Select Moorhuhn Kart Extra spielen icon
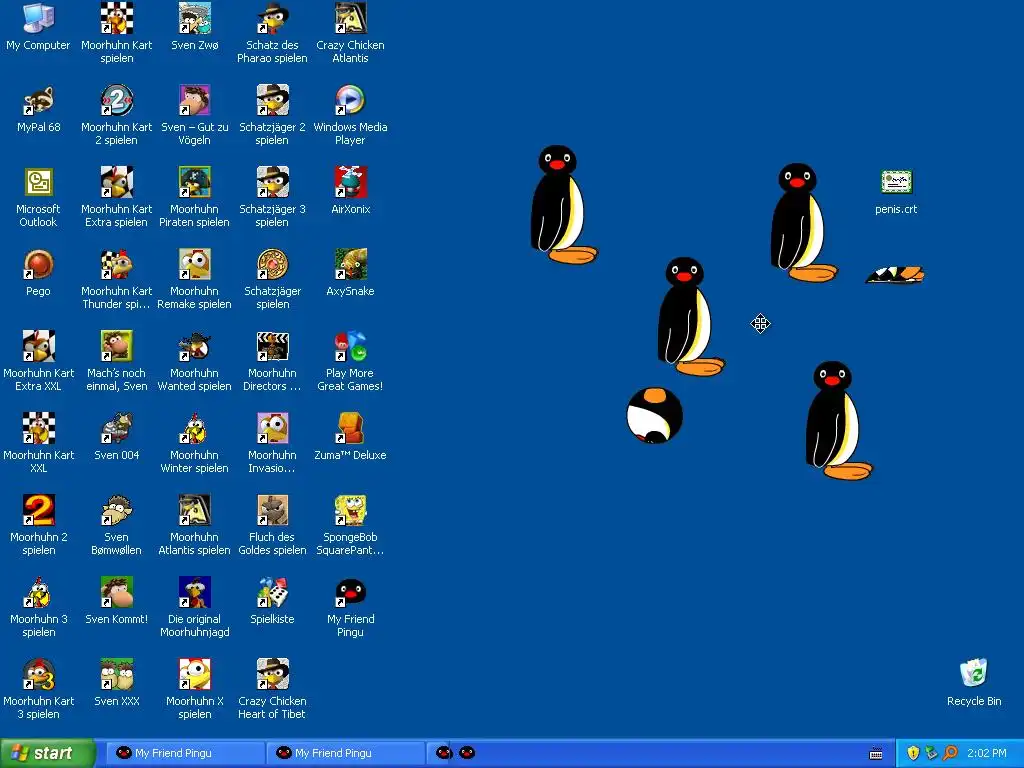This screenshot has width=1024, height=768. [116, 182]
